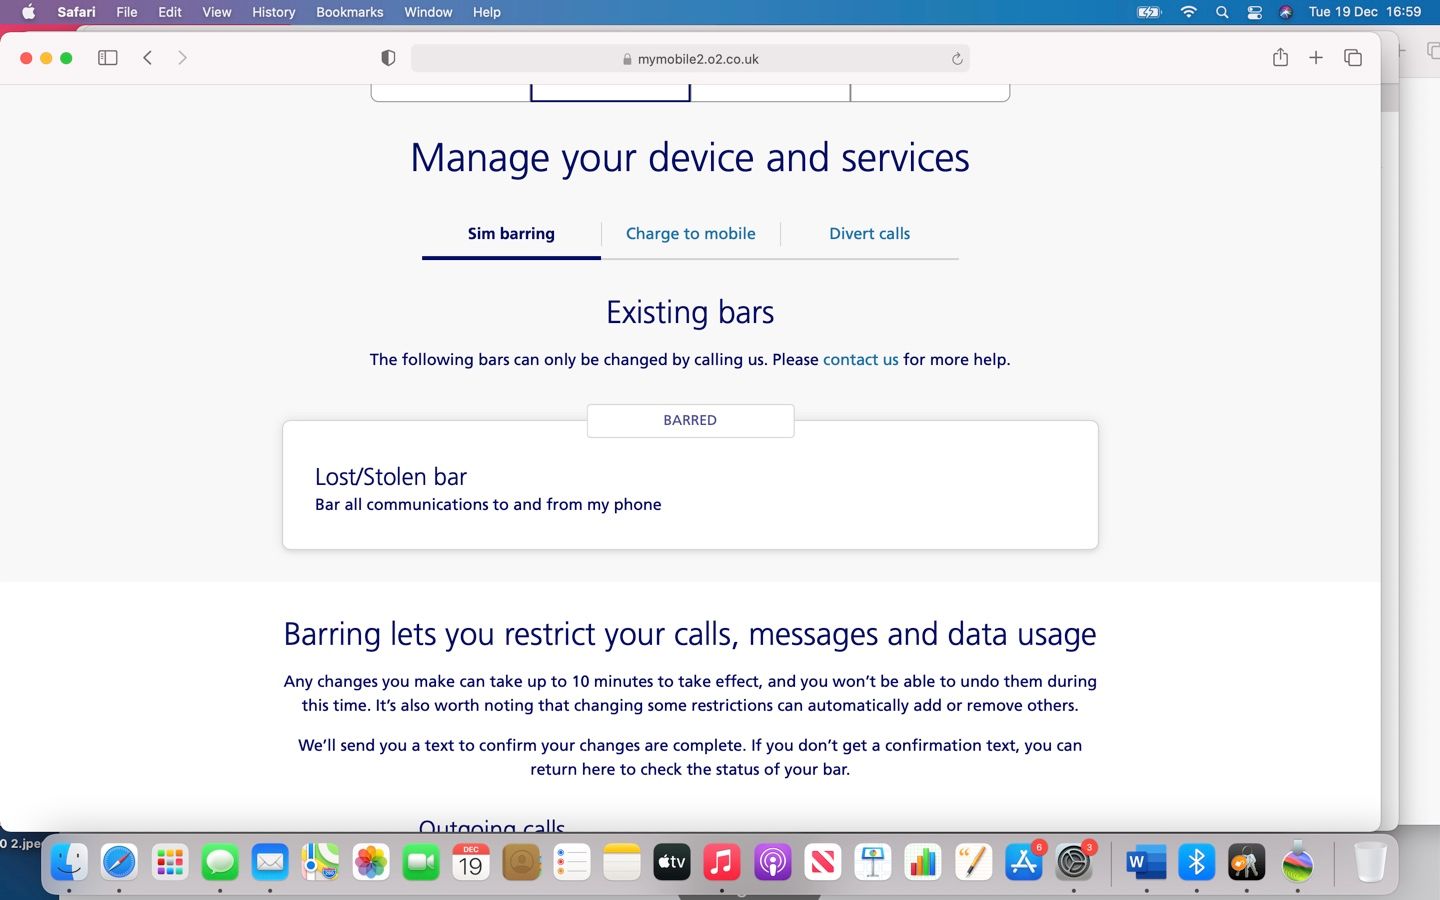Open the Privacy Report shield icon
The height and width of the screenshot is (900, 1440).
pos(387,58)
